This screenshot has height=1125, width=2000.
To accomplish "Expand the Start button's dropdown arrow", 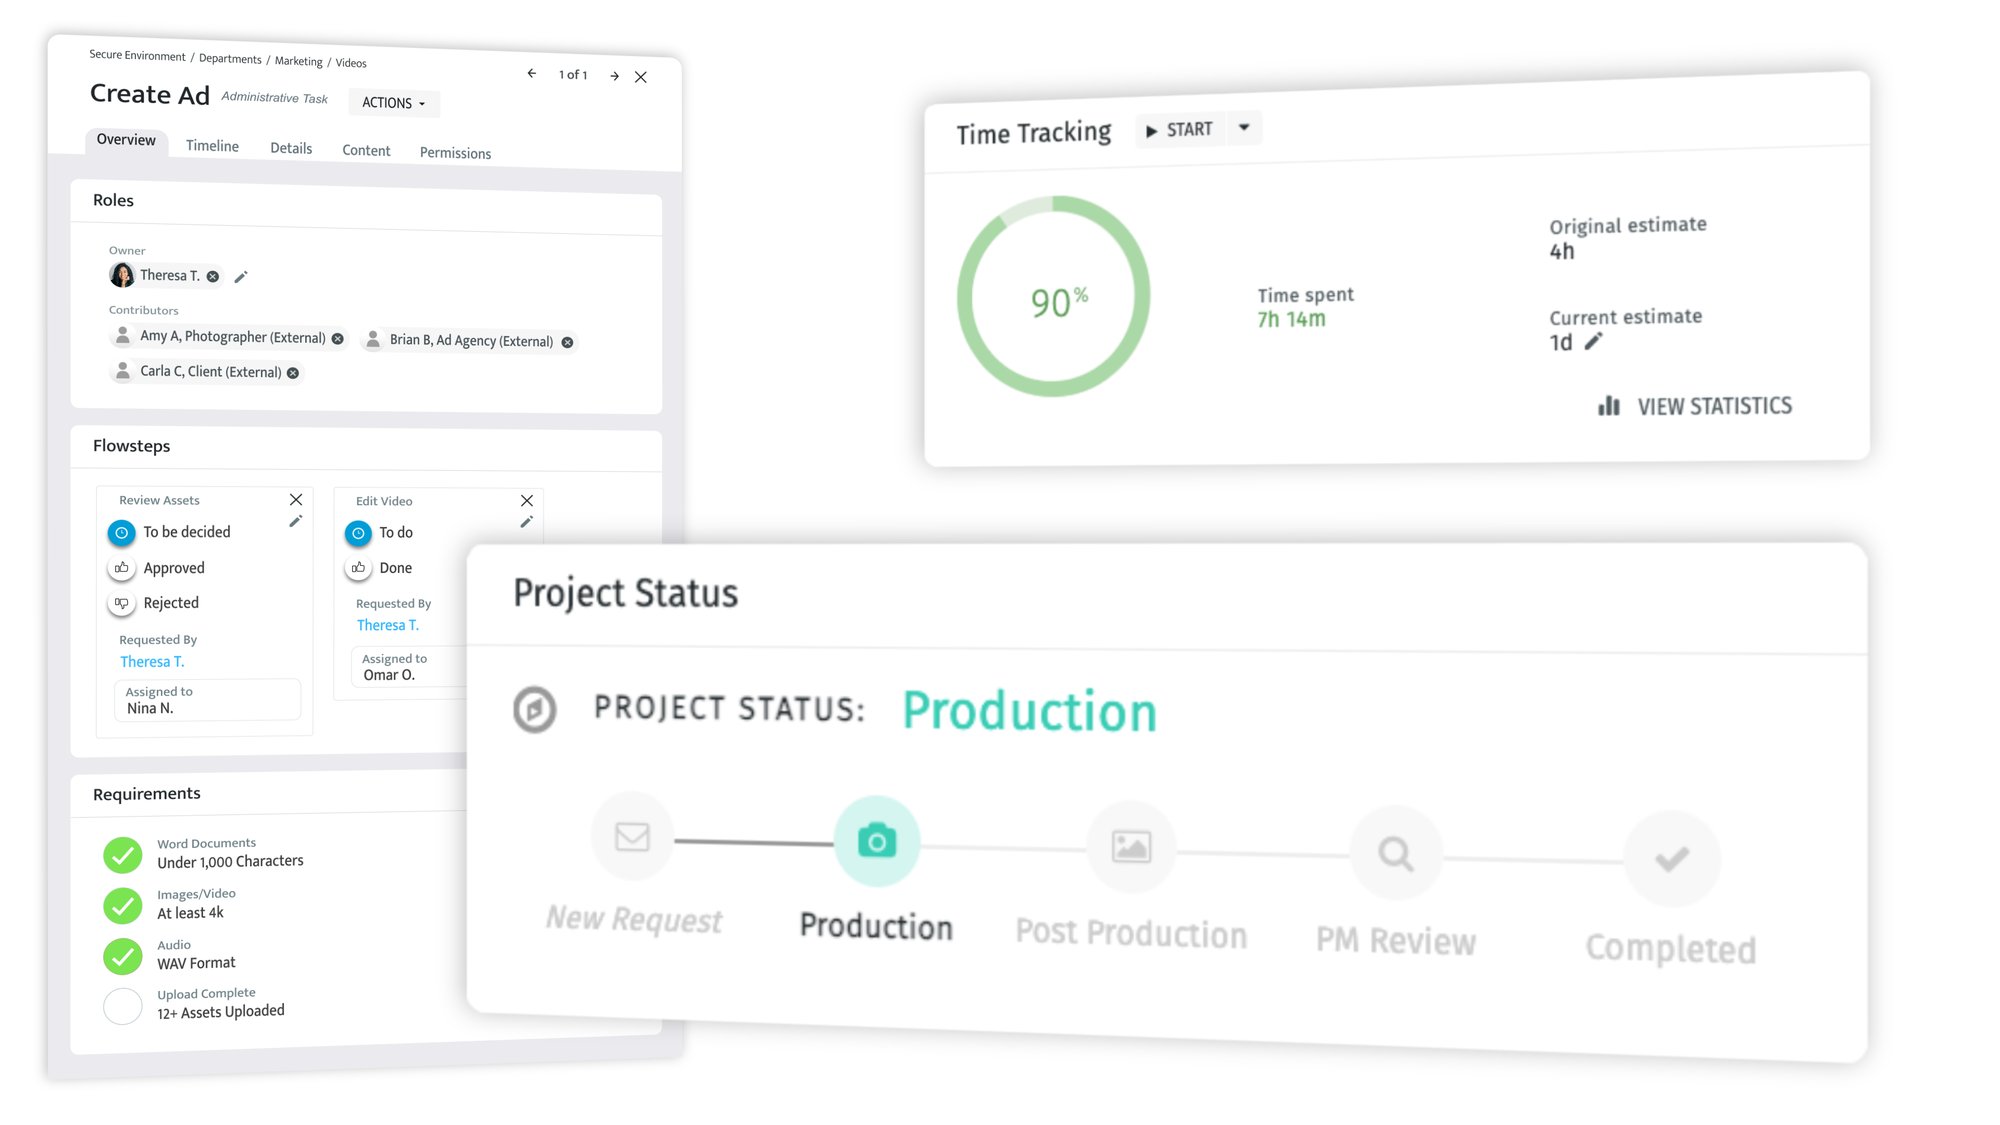I will [1243, 128].
